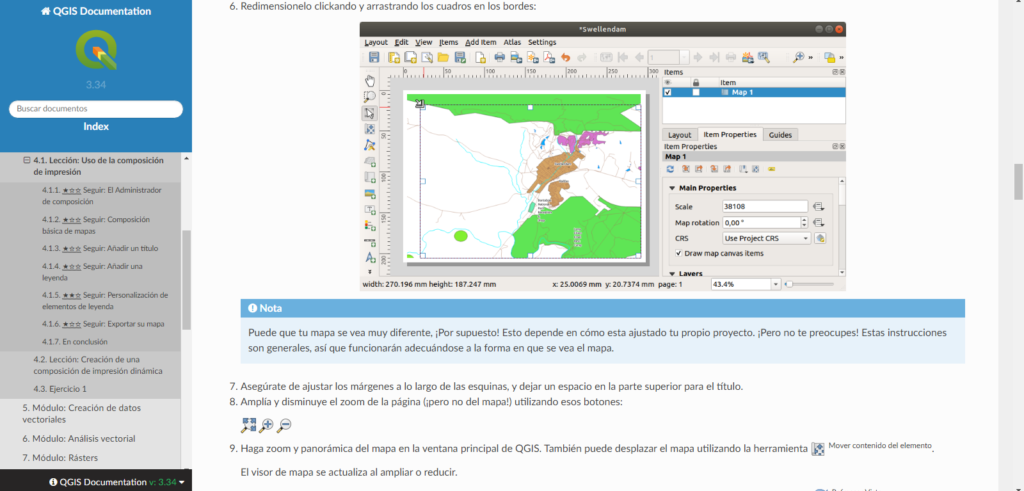Click the sidebar navigation scrollbar thumb

(x=186, y=279)
